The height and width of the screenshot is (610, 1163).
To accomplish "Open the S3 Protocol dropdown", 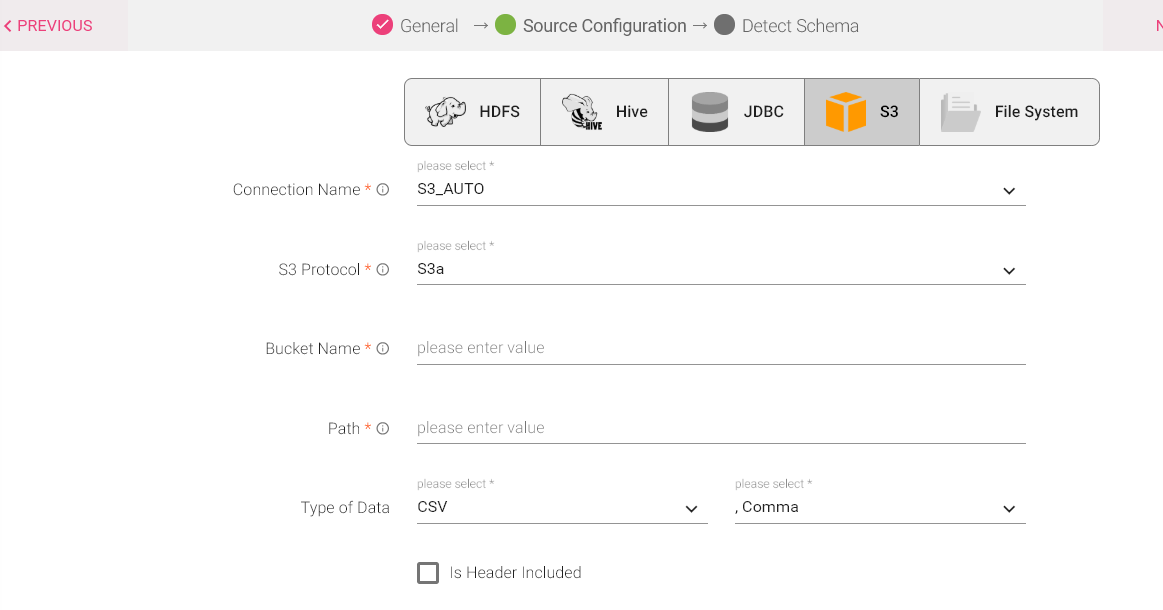I will tap(1008, 270).
